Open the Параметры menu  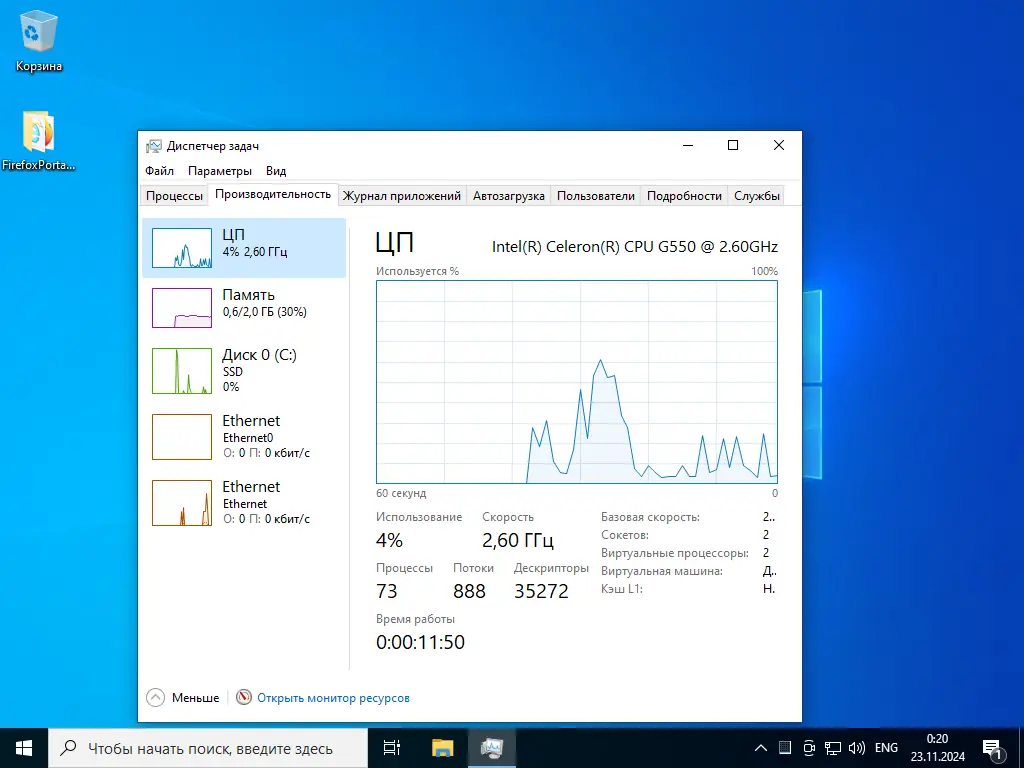(219, 170)
